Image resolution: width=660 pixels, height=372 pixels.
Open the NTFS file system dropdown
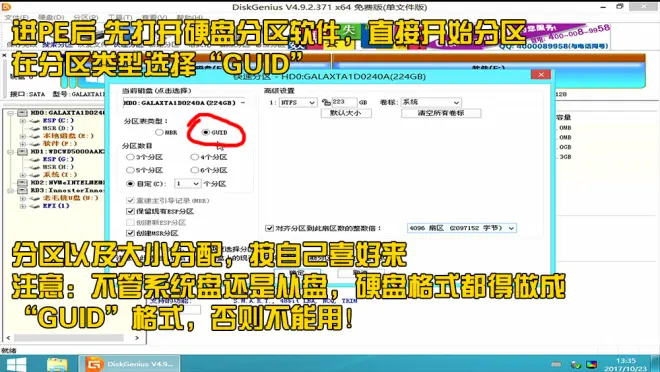pyautogui.click(x=298, y=102)
